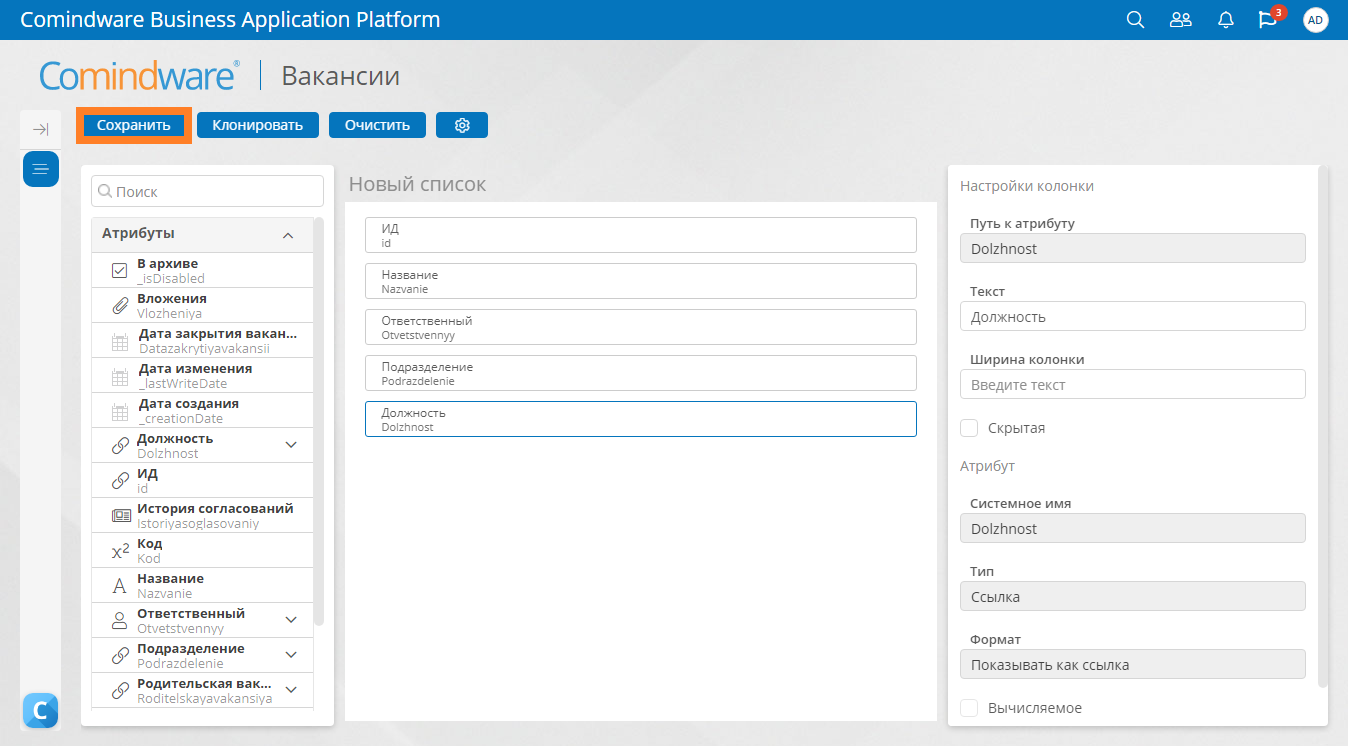Select calendar icon for Дата закрытия вакансии
The width and height of the screenshot is (1348, 746).
coord(119,342)
